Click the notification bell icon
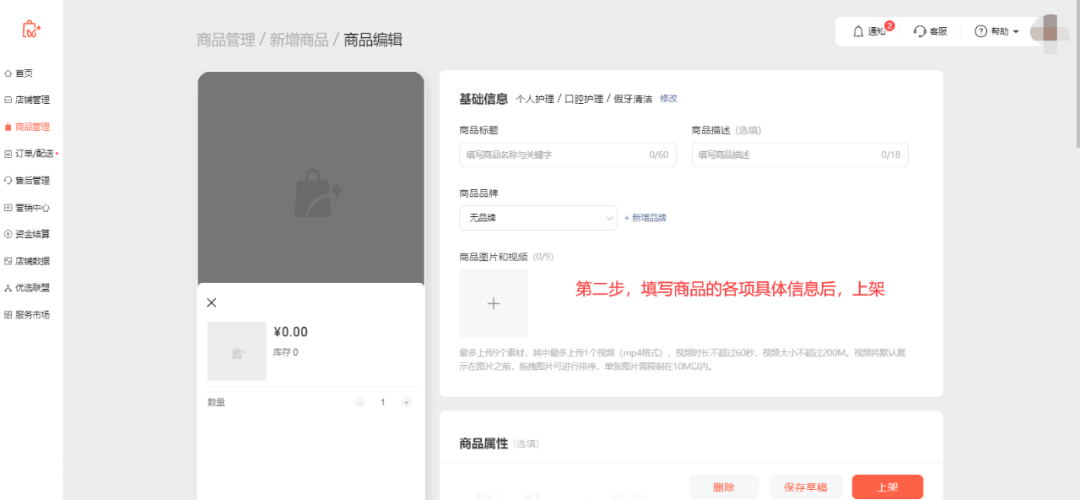The width and height of the screenshot is (1080, 500). click(x=858, y=31)
